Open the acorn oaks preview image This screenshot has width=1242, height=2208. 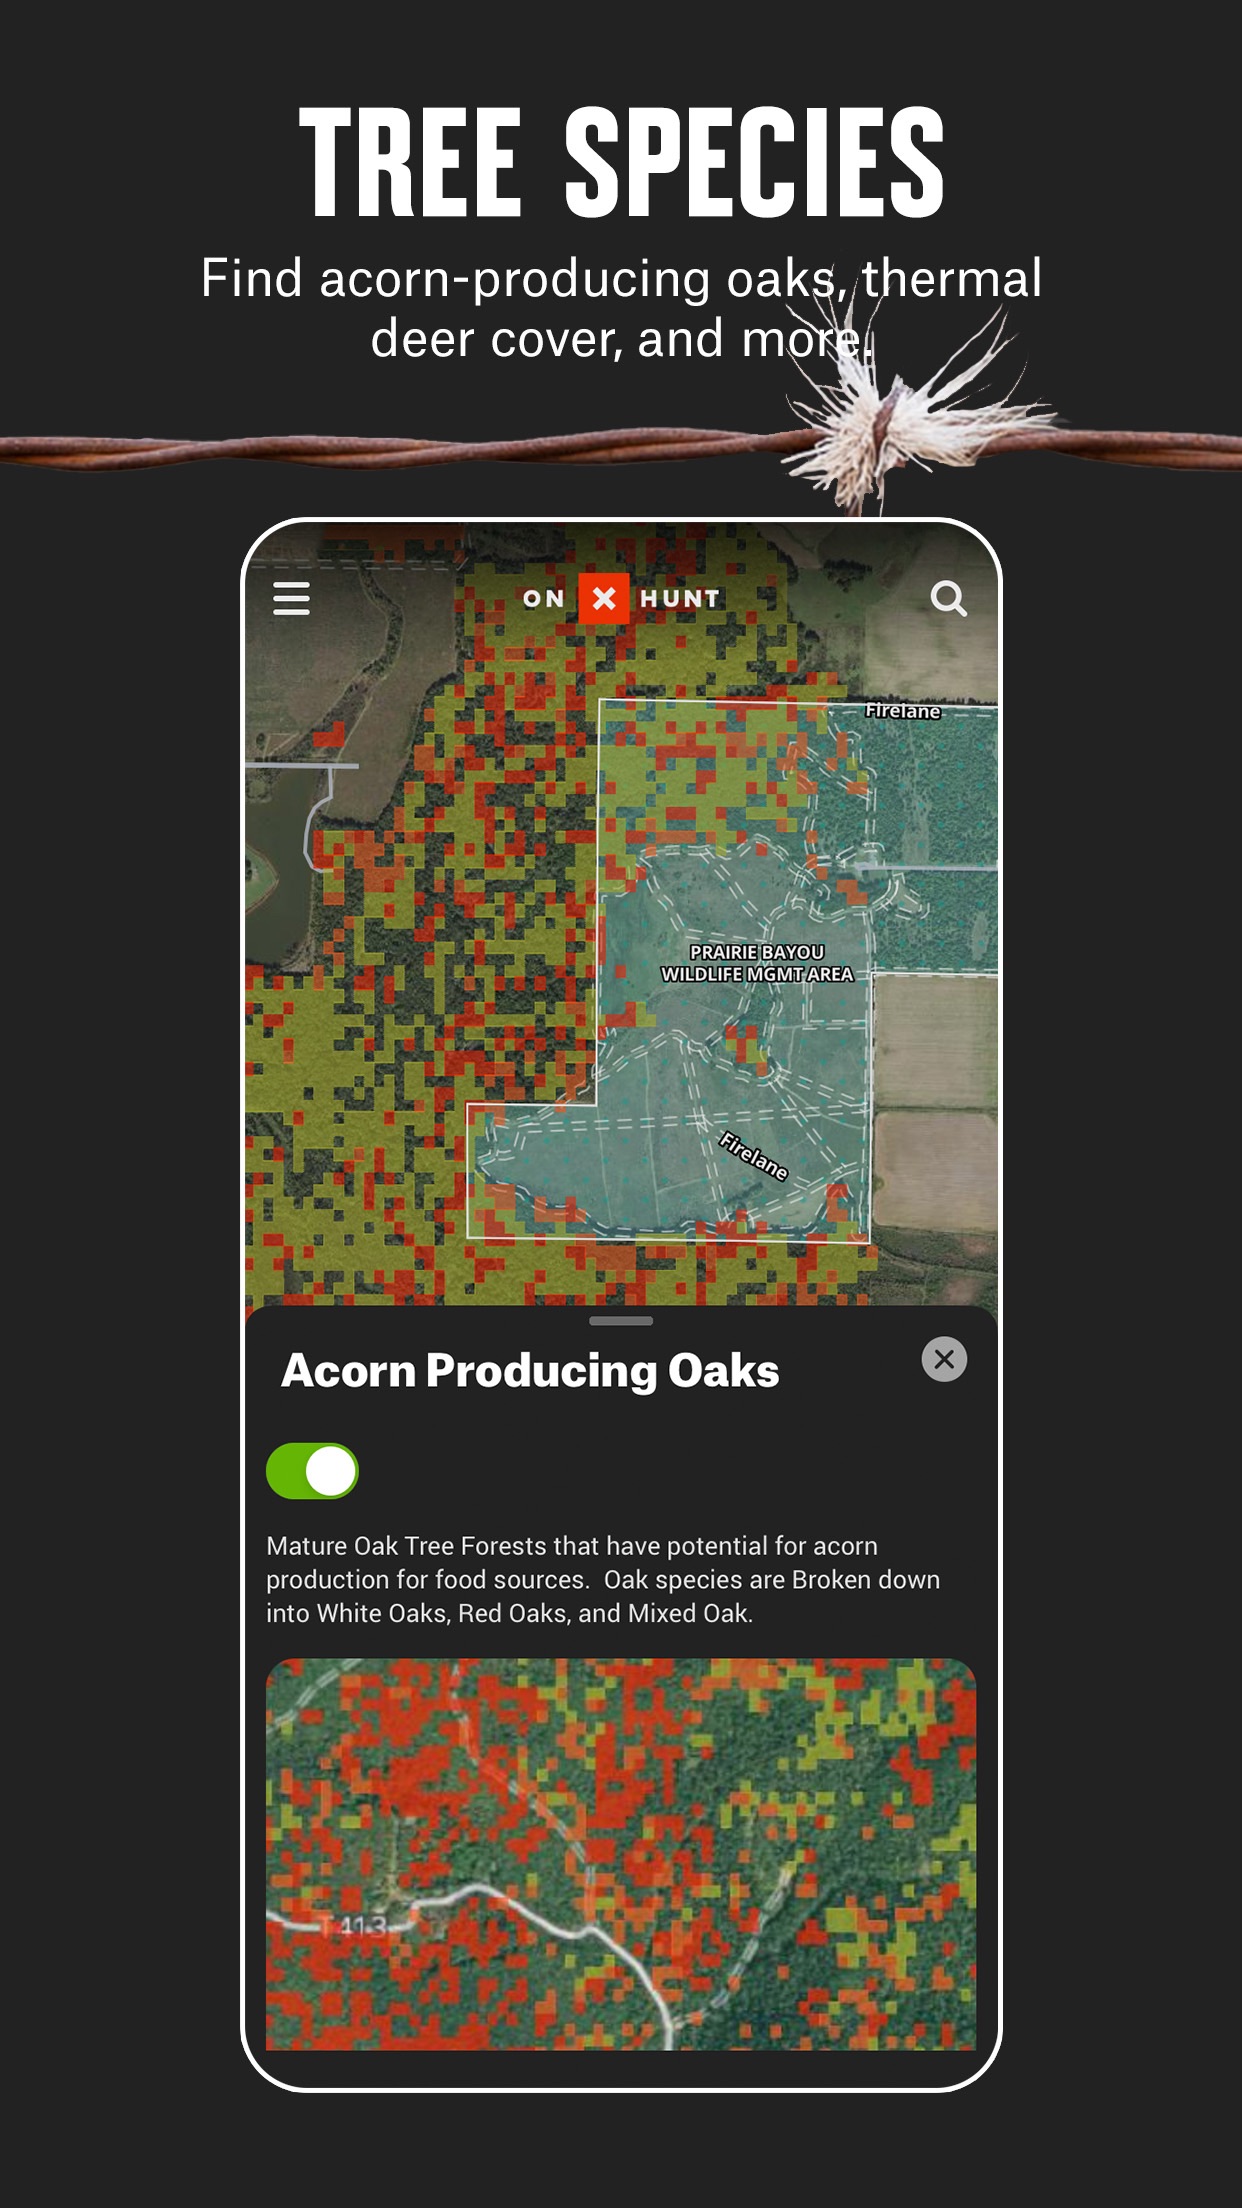coord(621,1854)
